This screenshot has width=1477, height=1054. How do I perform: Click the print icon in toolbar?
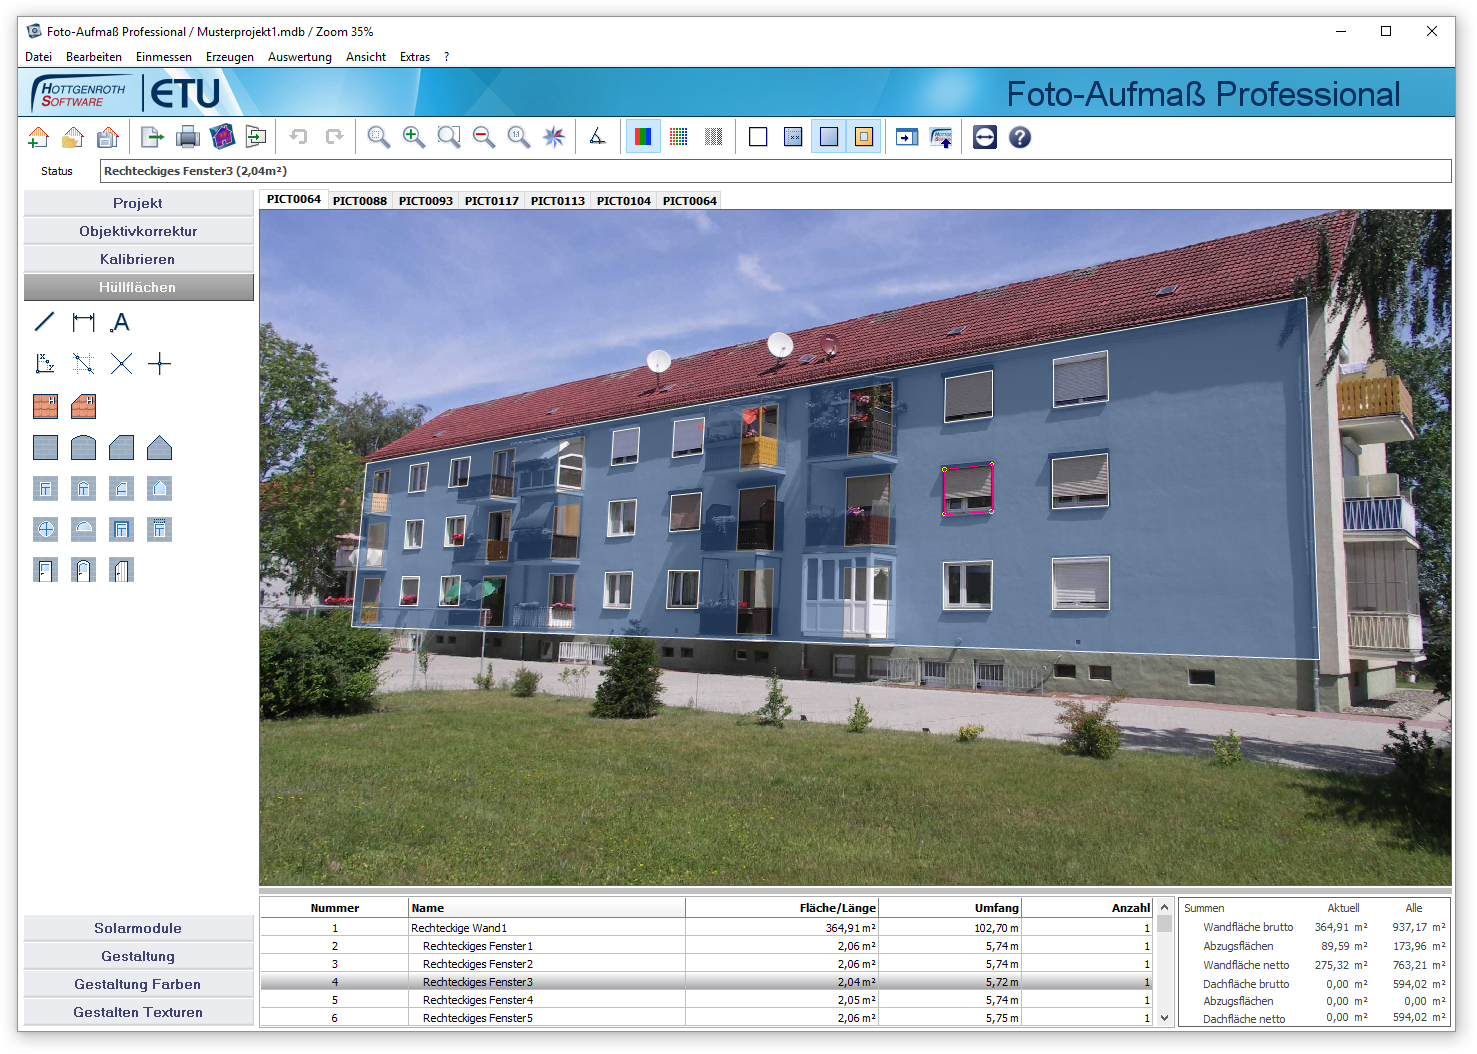click(x=187, y=137)
